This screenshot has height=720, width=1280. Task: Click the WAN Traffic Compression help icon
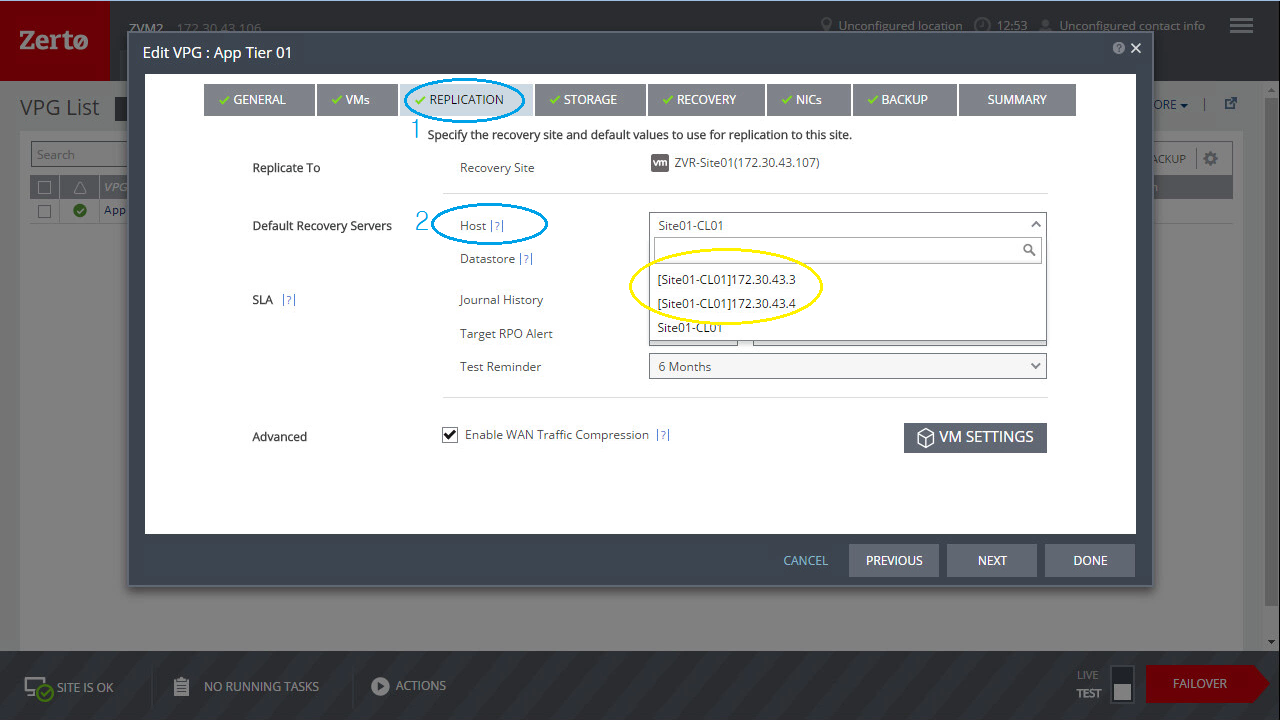pos(662,435)
